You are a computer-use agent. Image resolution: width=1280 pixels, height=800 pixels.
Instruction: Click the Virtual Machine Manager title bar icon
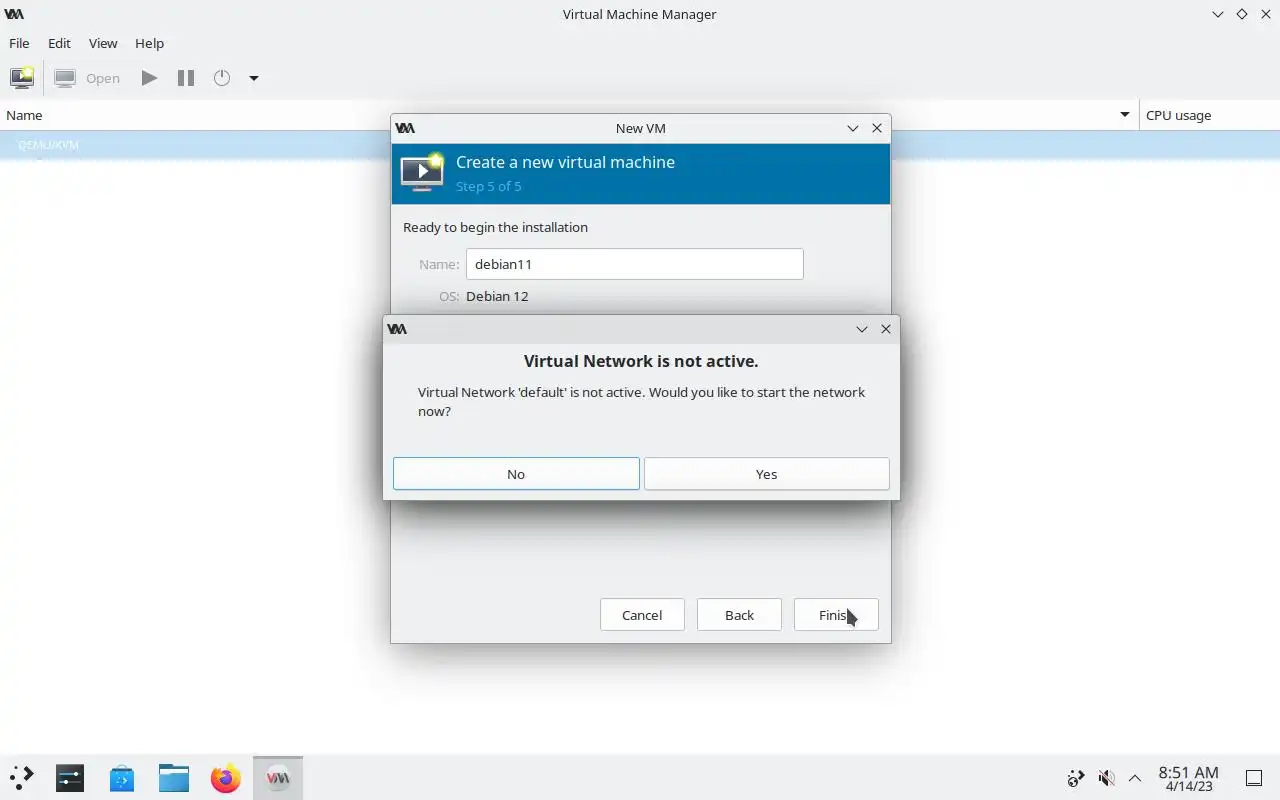click(x=14, y=14)
